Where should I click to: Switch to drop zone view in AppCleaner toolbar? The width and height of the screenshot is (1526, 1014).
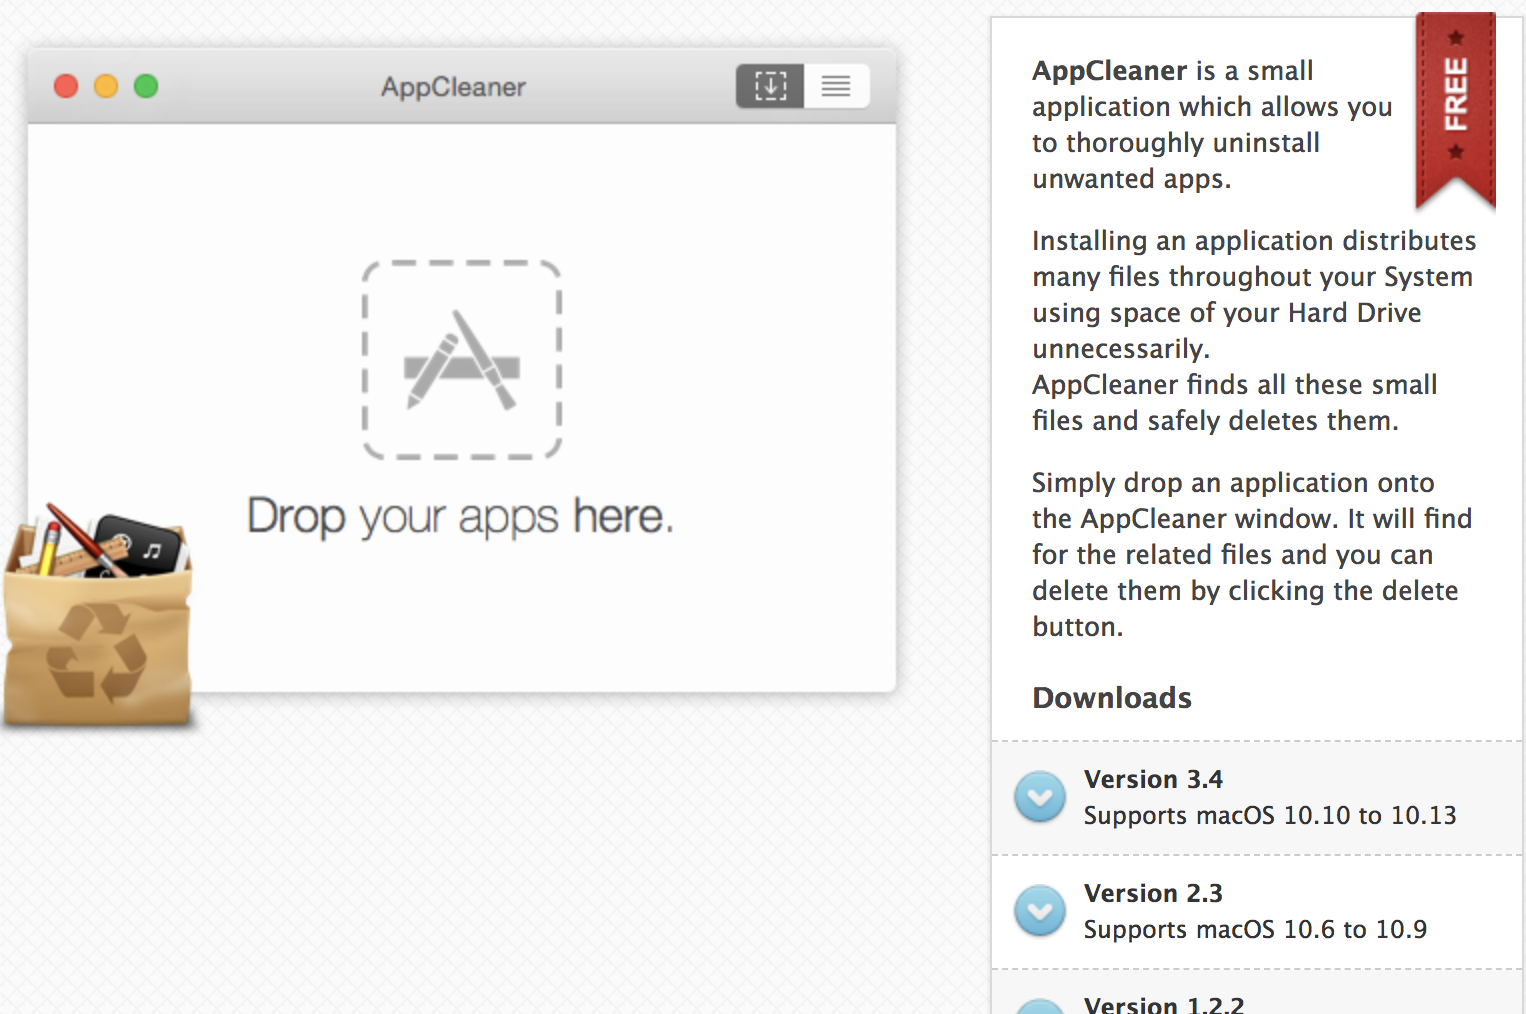[770, 86]
